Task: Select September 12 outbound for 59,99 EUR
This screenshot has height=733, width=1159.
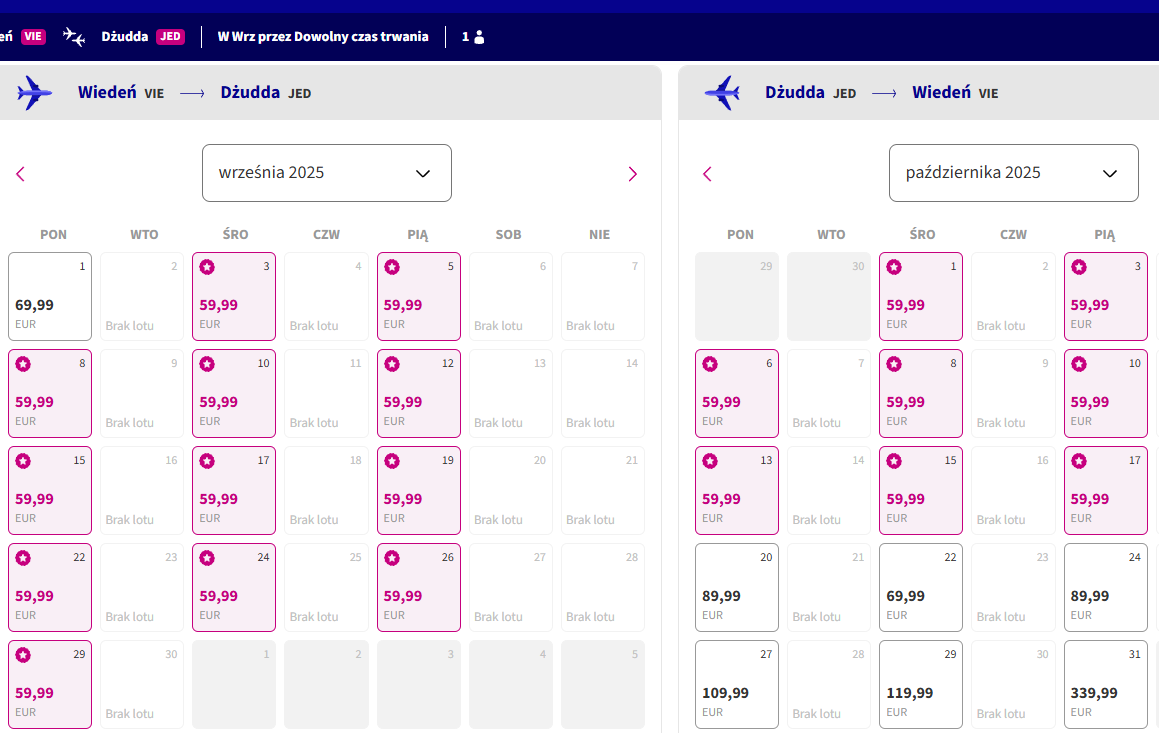Action: click(x=418, y=393)
